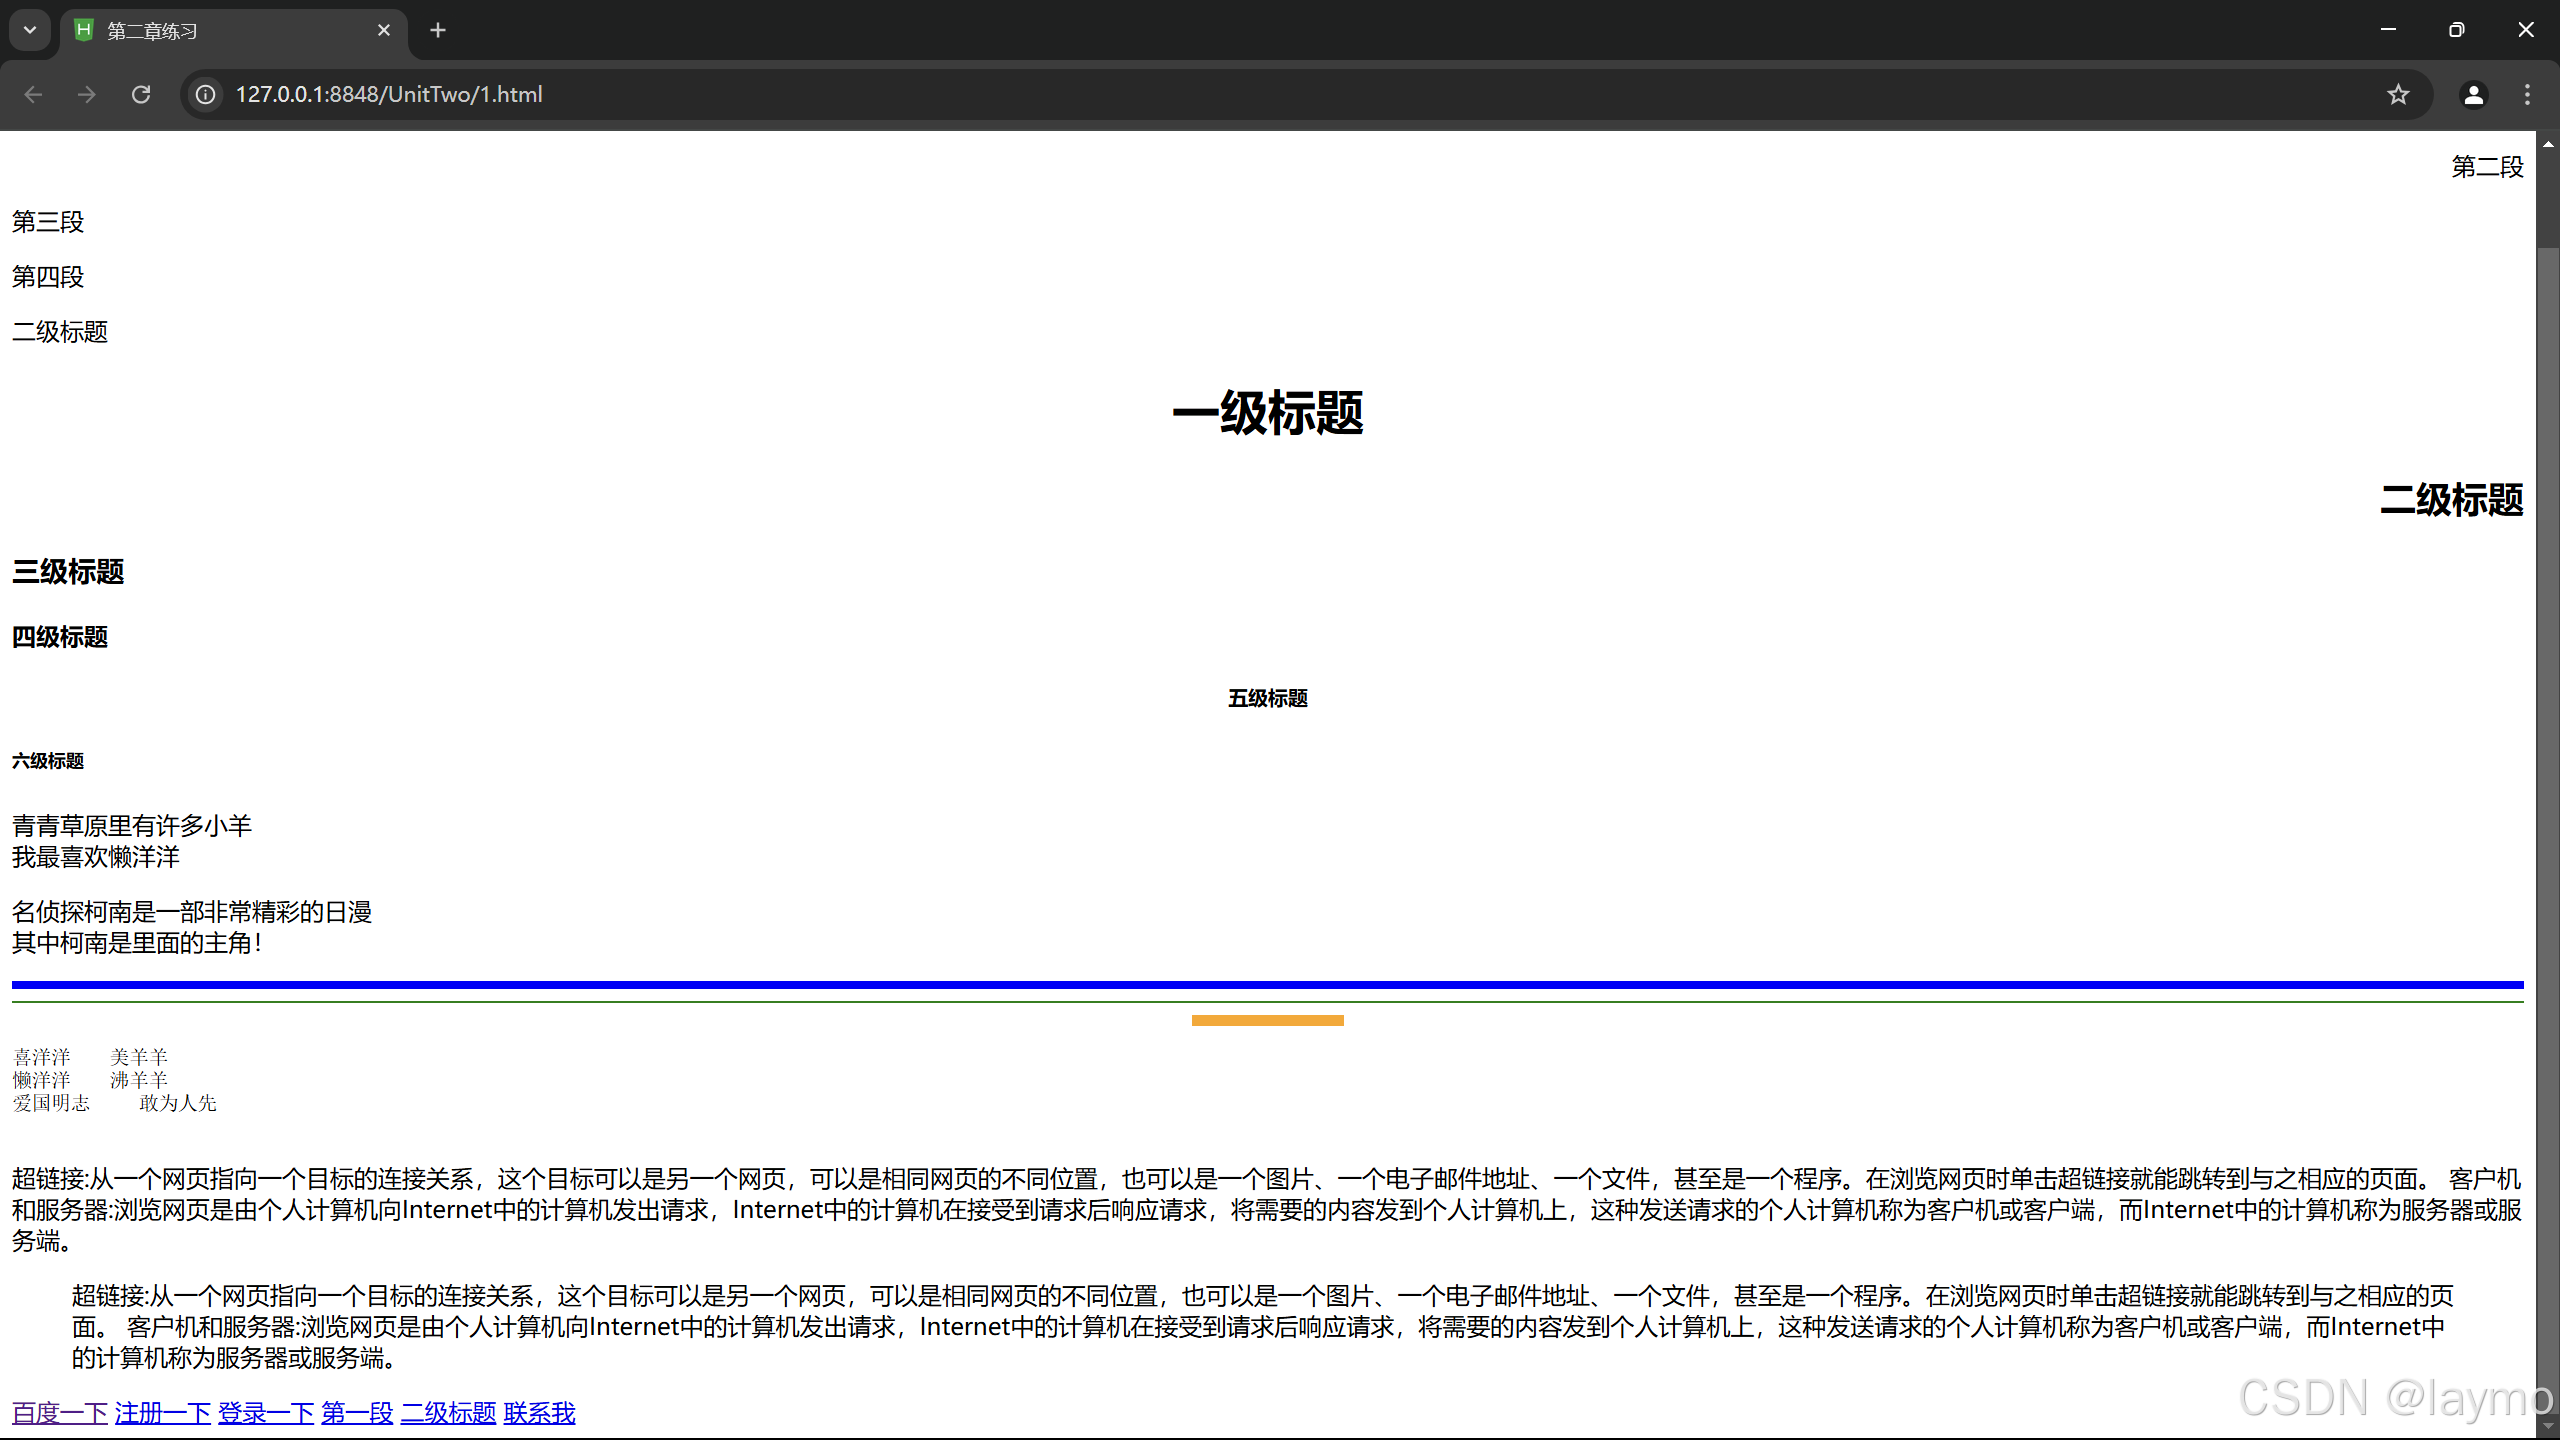The image size is (2560, 1440).
Task: Open Chrome three-dot menu
Action: (x=2527, y=94)
